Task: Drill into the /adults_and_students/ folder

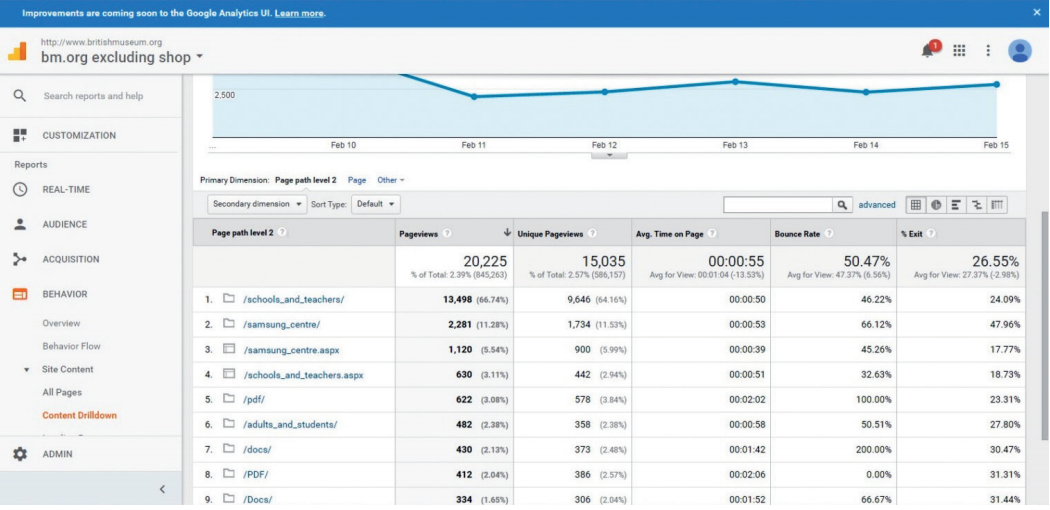Action: [x=290, y=424]
